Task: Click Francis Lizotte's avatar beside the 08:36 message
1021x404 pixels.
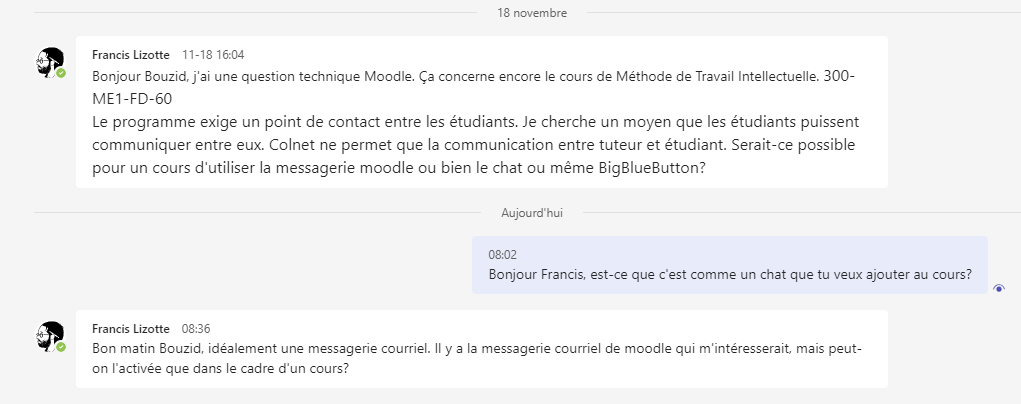Action: 50,336
